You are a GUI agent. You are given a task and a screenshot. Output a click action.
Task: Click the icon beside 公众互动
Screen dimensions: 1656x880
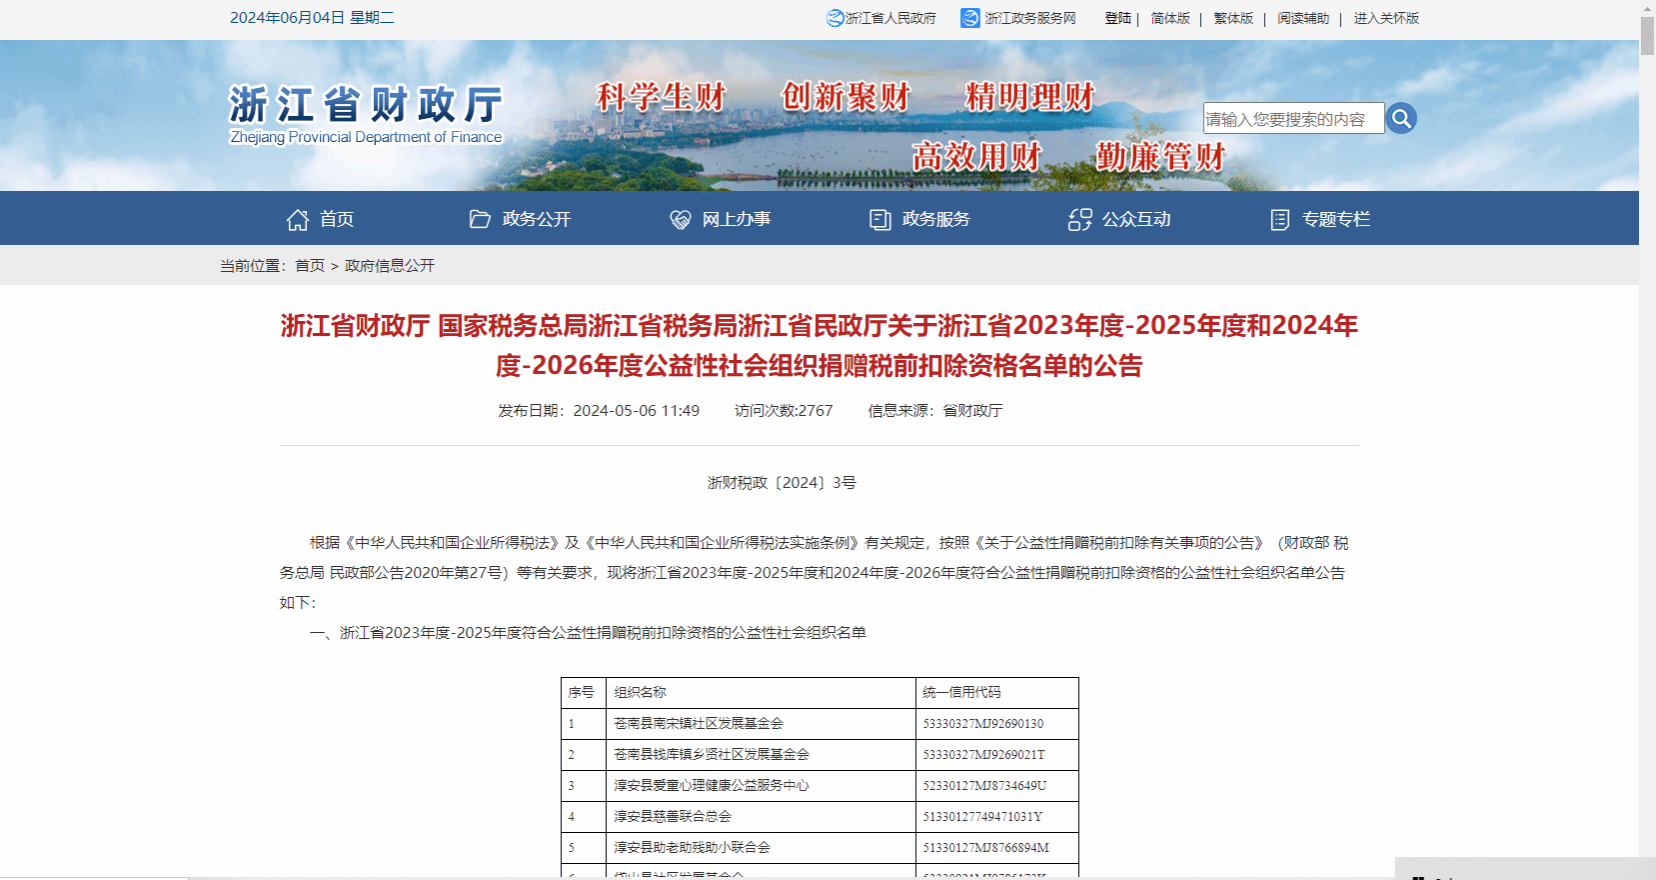1080,220
